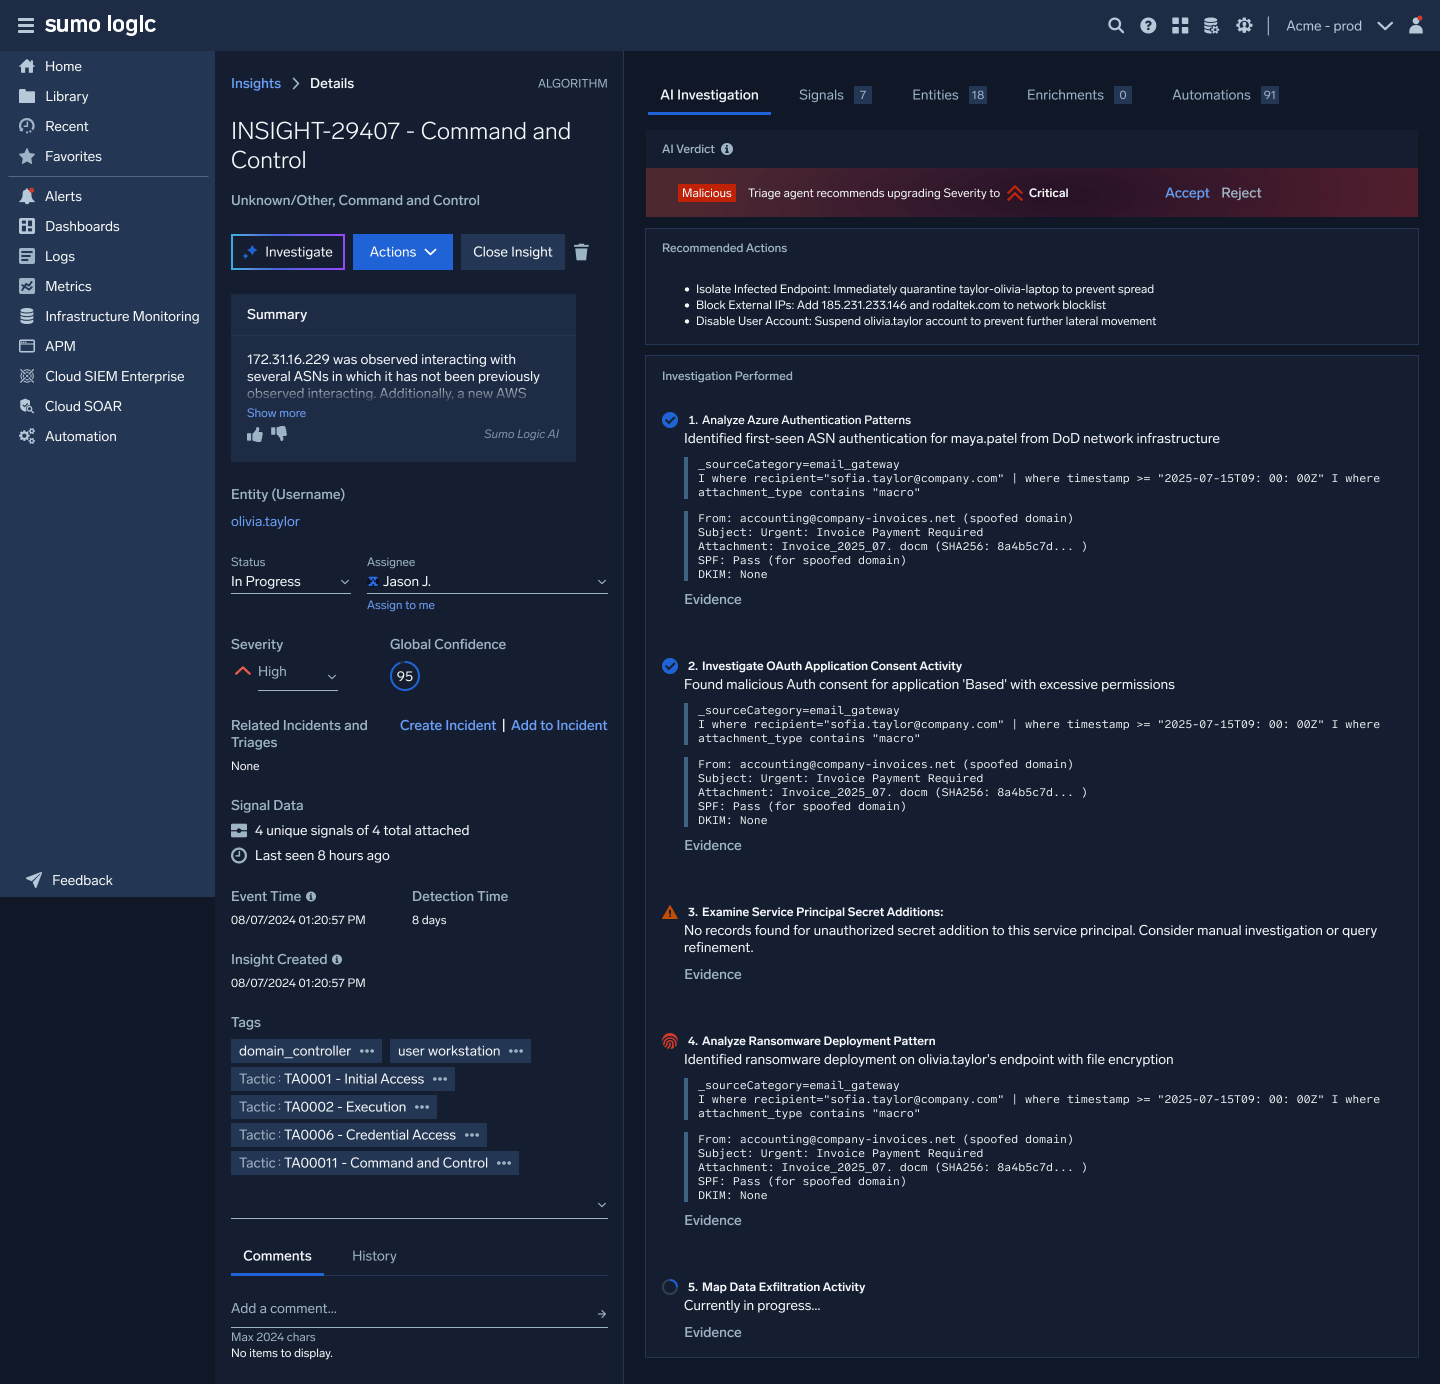This screenshot has height=1384, width=1440.
Task: Click the Assign to me link
Action: click(401, 605)
